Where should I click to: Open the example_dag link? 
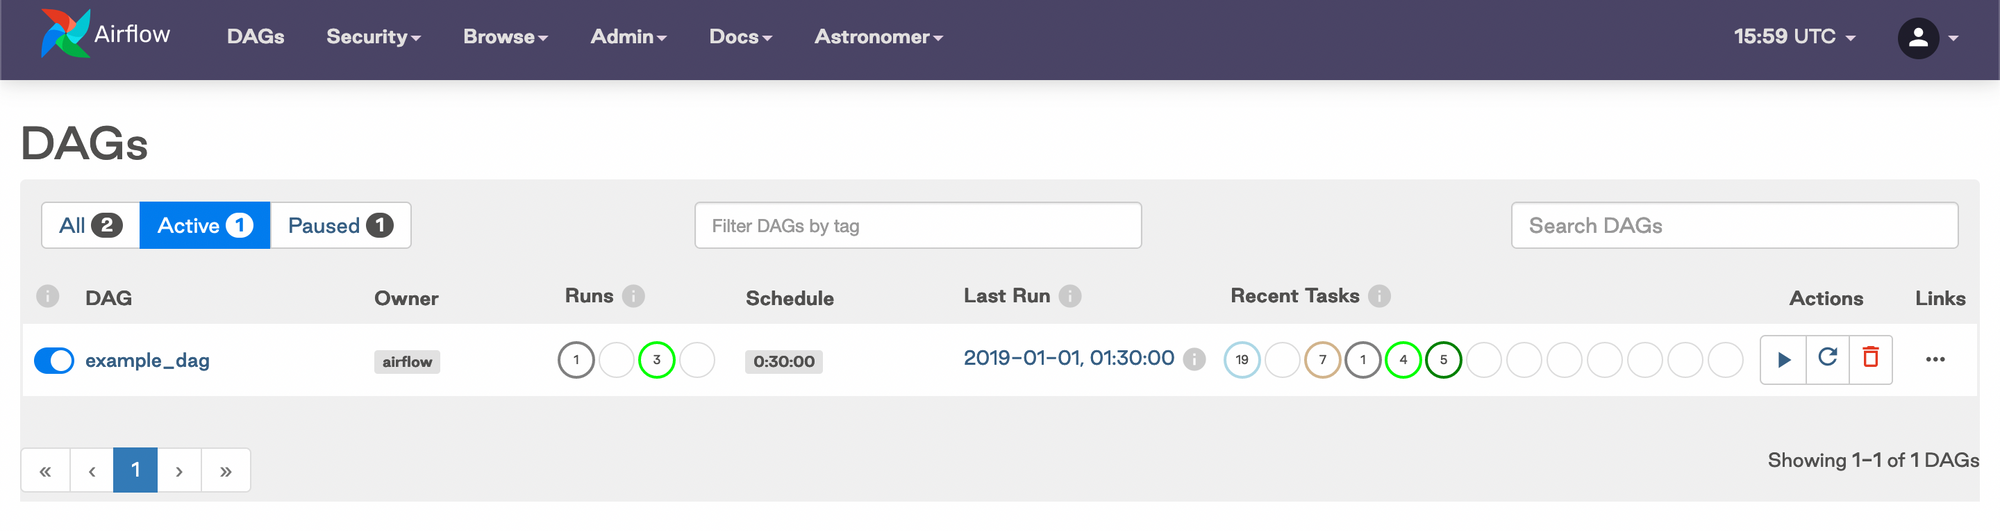pos(147,361)
